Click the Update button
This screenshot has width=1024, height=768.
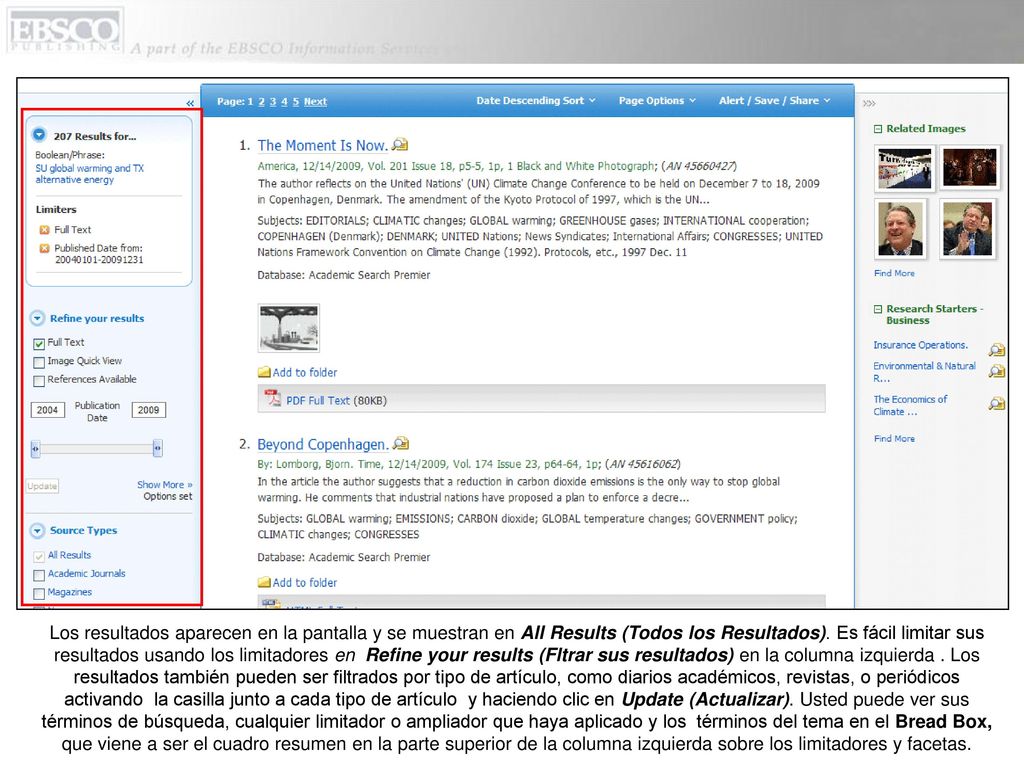pyautogui.click(x=42, y=486)
